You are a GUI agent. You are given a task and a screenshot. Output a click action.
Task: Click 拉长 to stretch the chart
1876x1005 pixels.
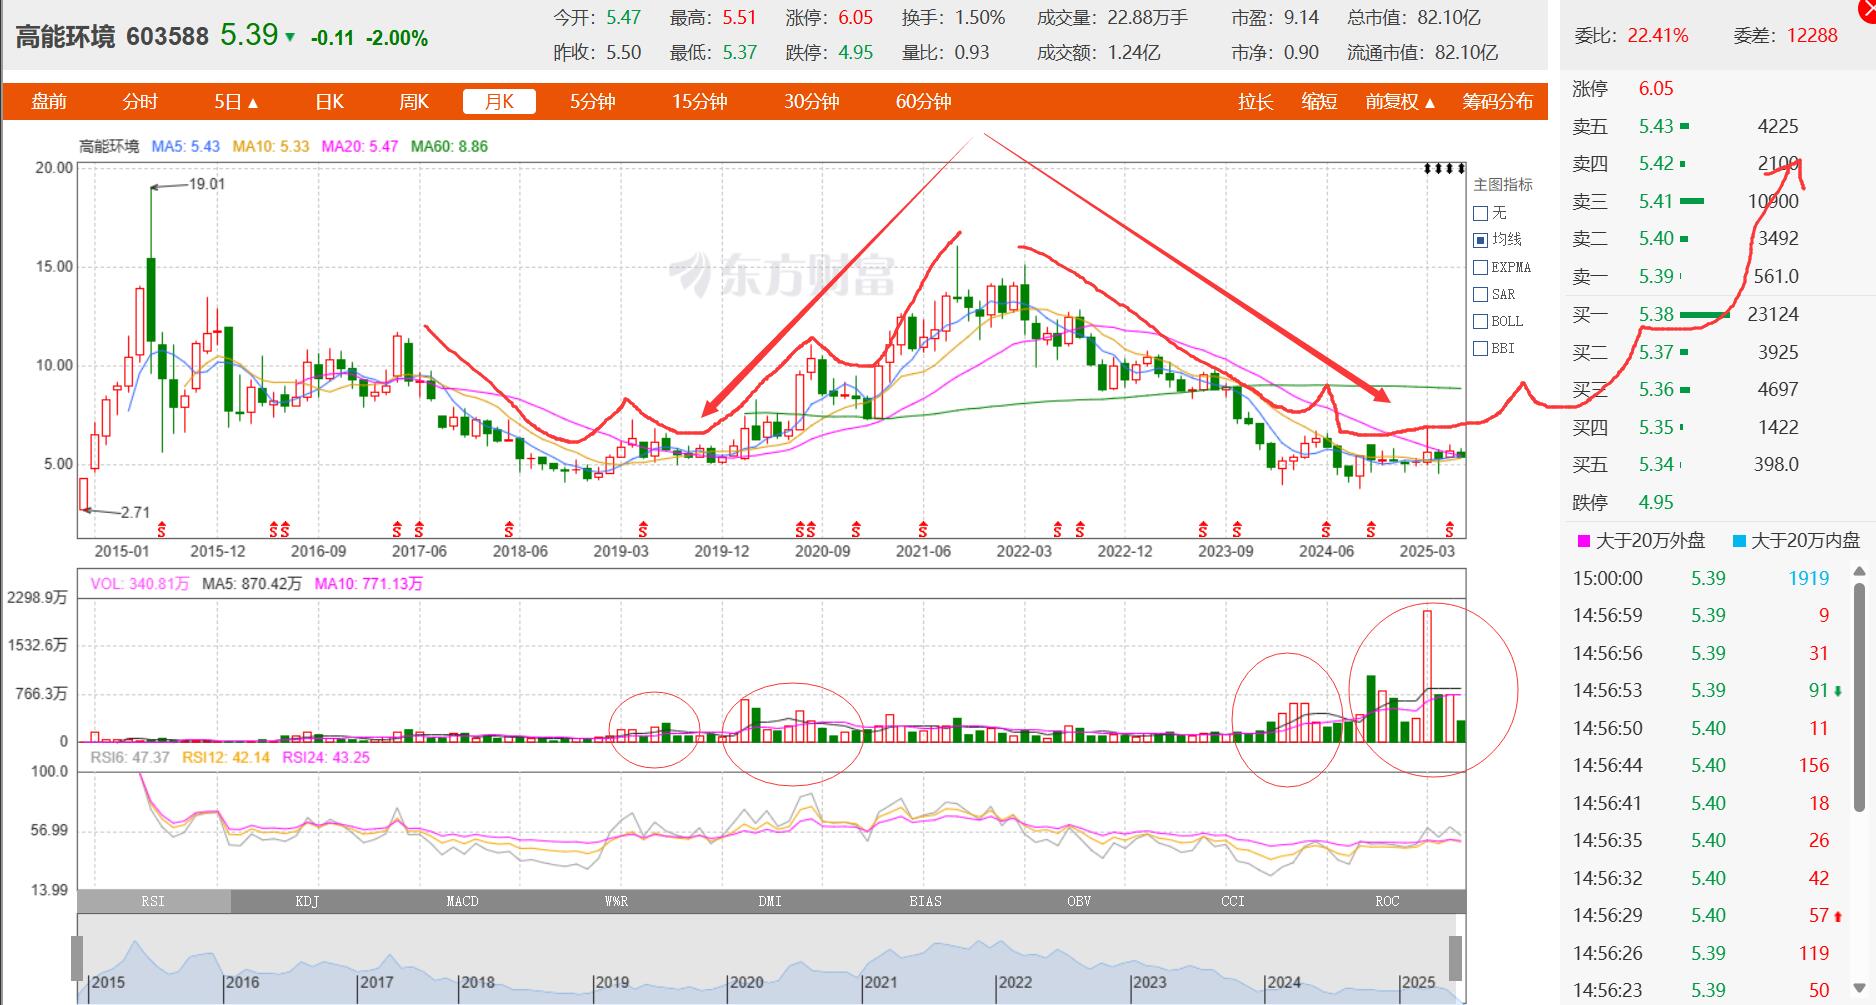[1255, 102]
